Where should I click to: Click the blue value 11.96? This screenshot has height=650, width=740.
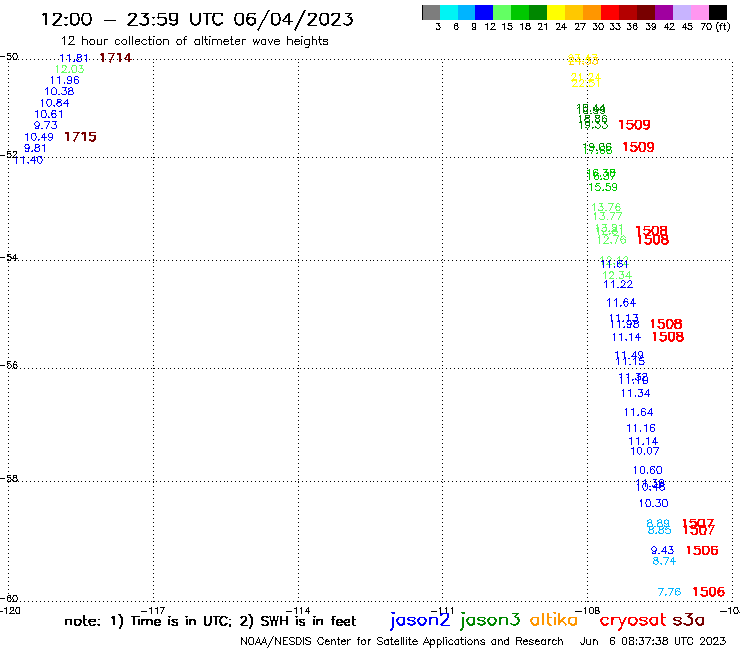(x=65, y=80)
